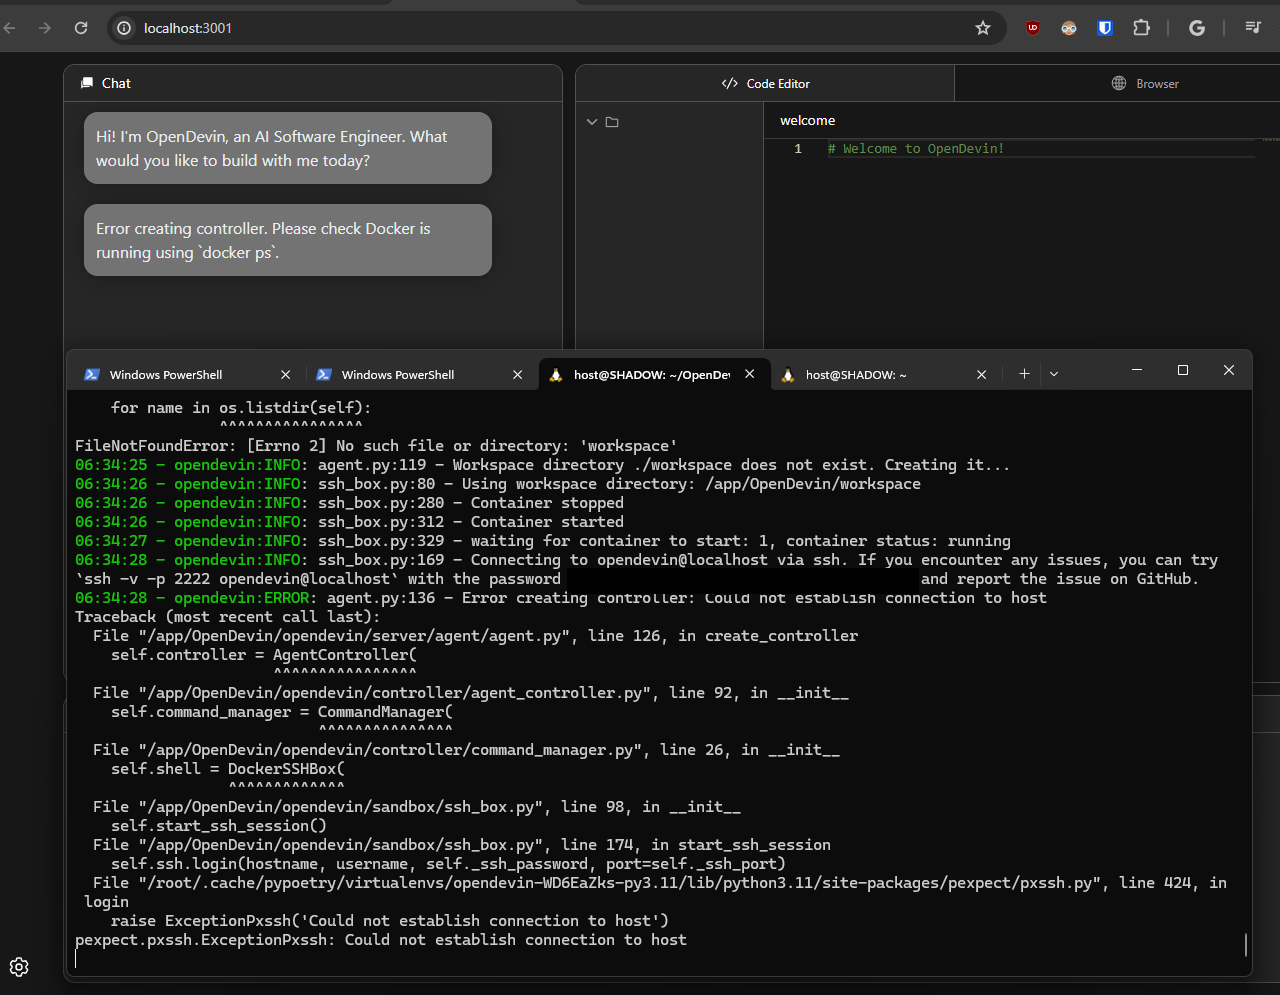Click the Code Editor </> icon

(x=730, y=83)
